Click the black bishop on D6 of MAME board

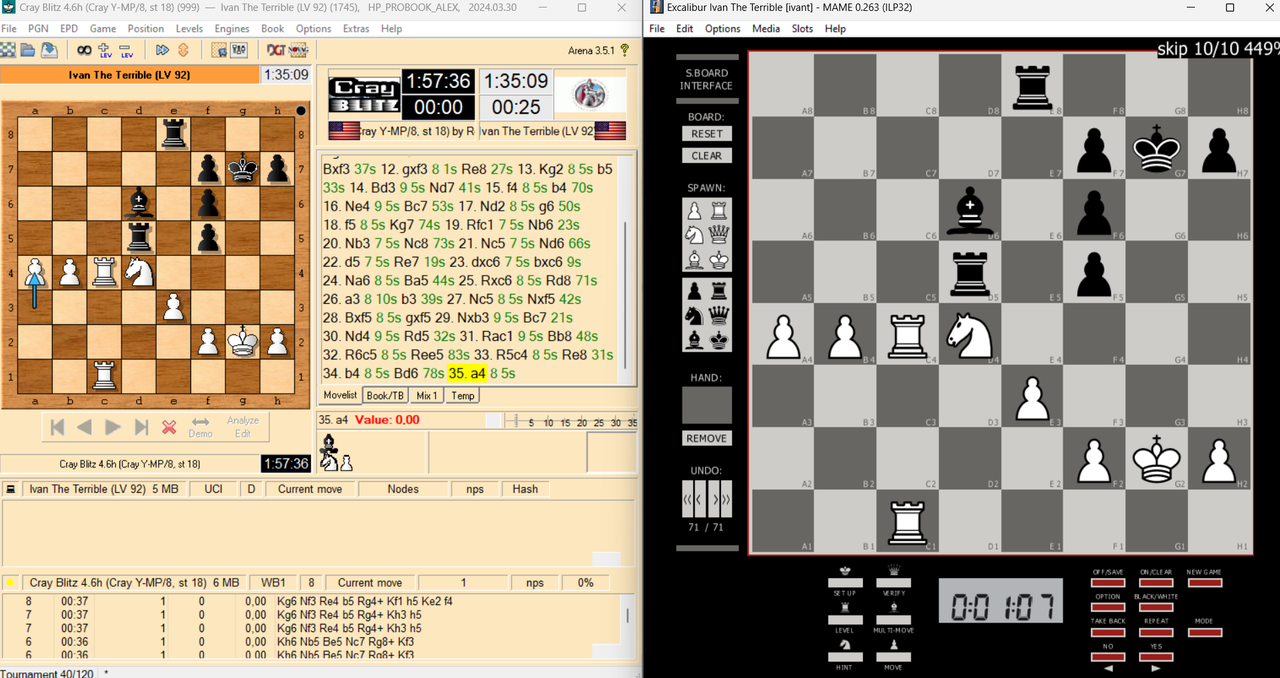click(x=969, y=210)
